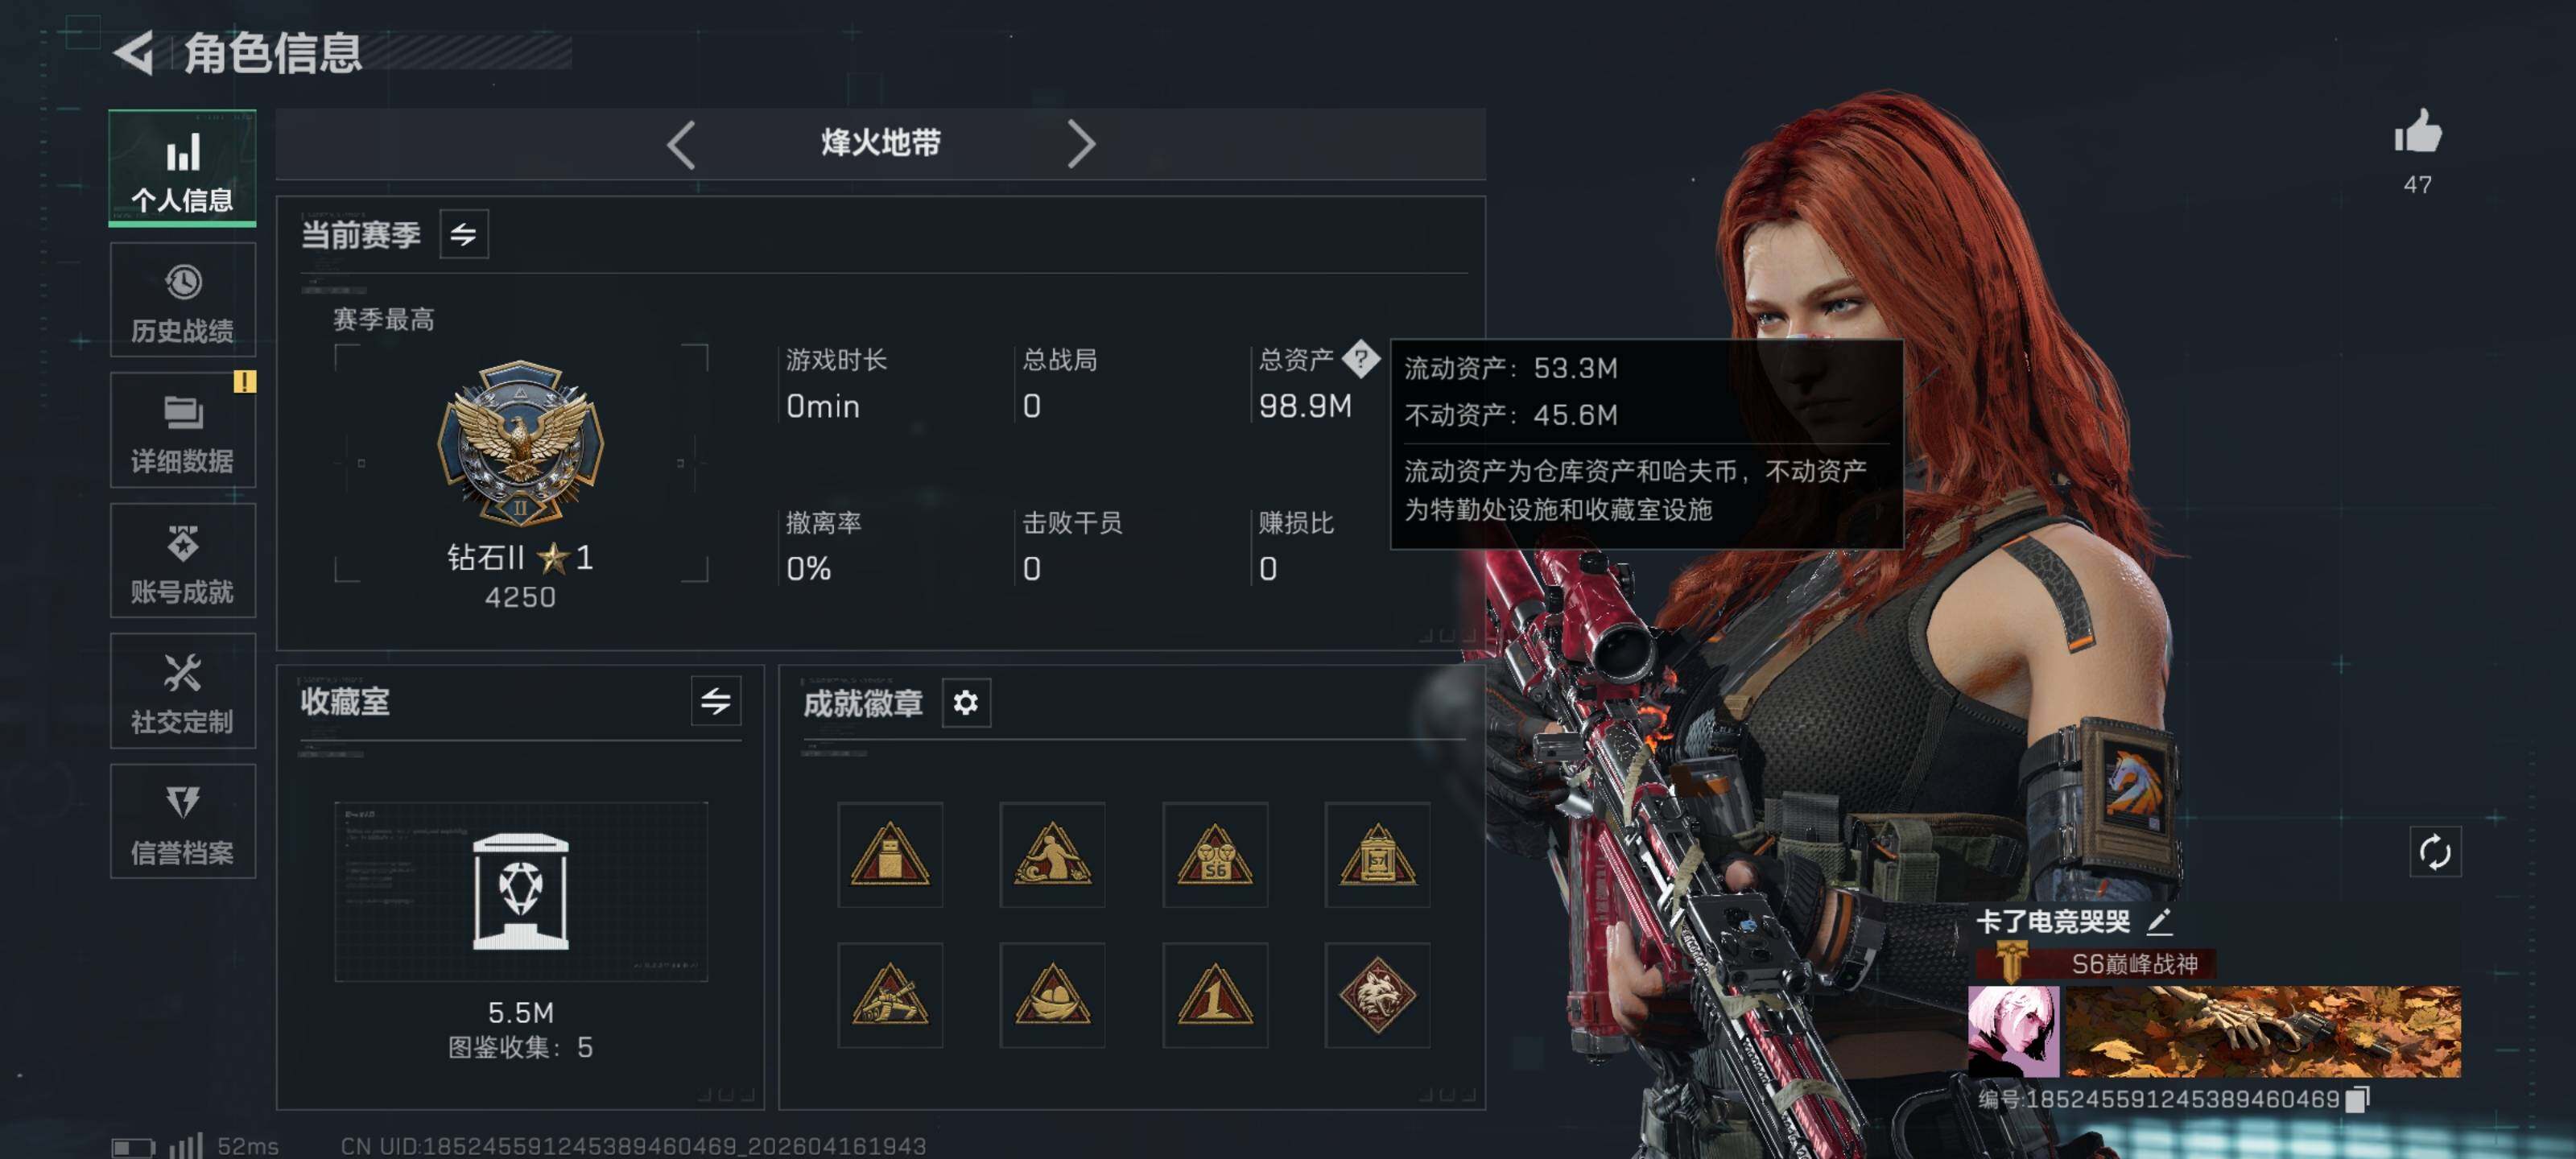This screenshot has width=2576, height=1159.
Task: Select the wolf diamond achievement badge
Action: [x=1377, y=995]
